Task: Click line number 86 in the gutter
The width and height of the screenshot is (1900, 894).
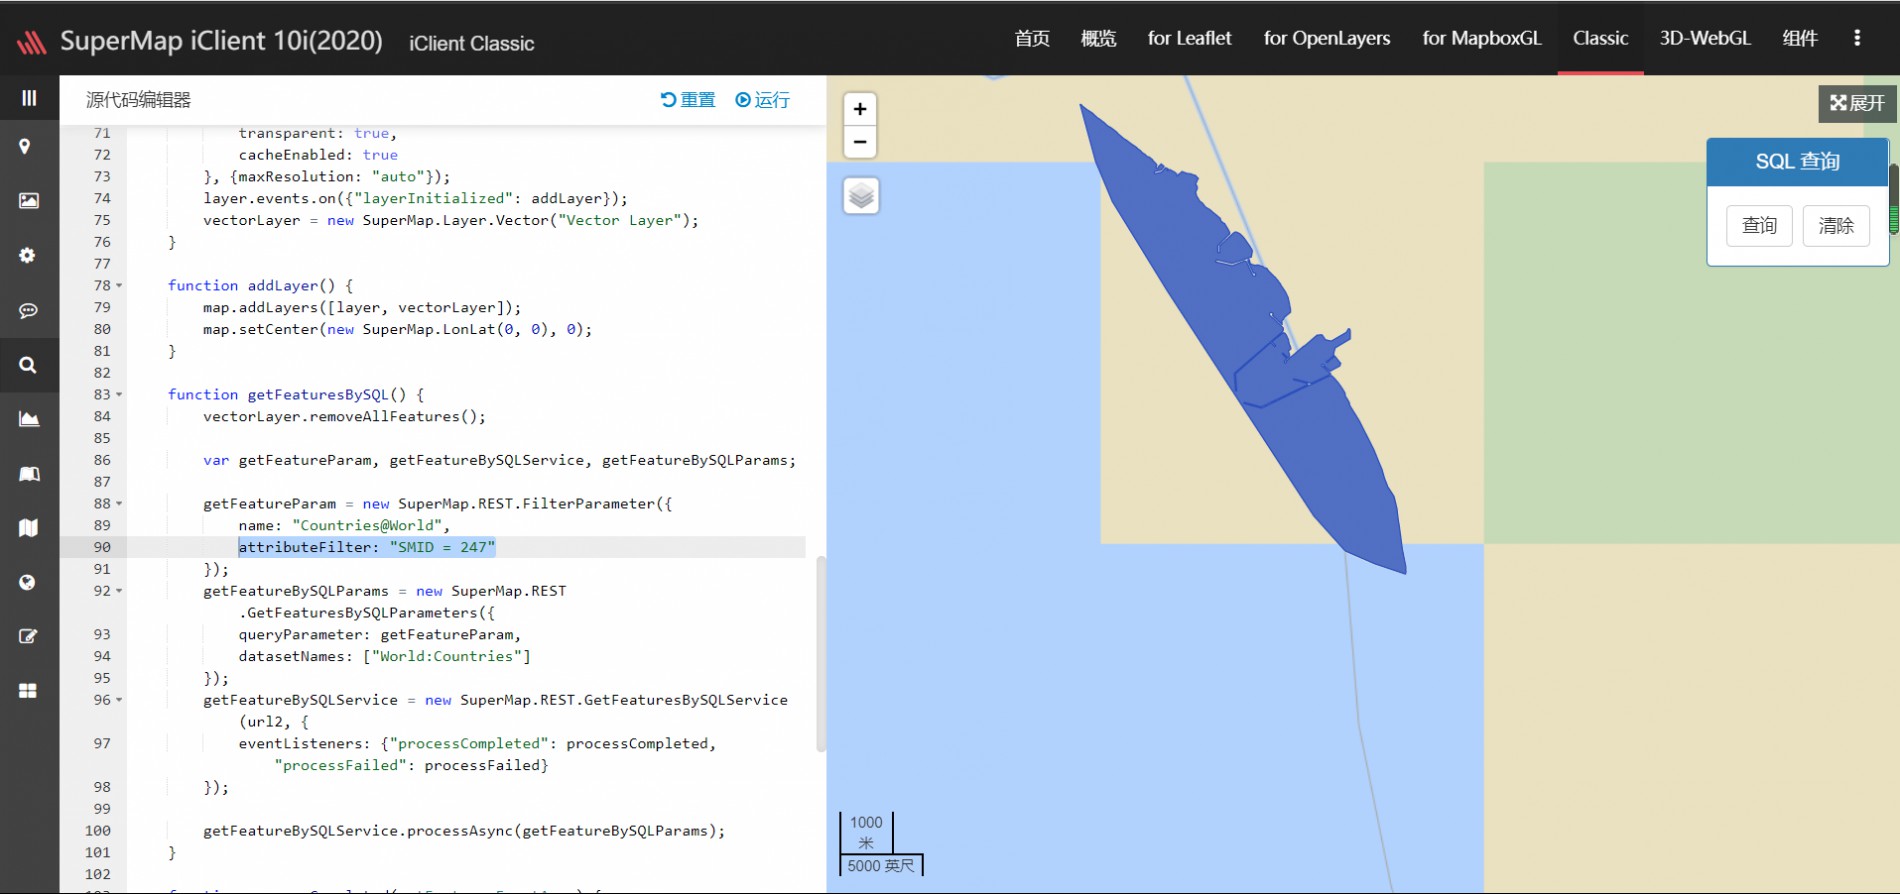Action: tap(102, 460)
